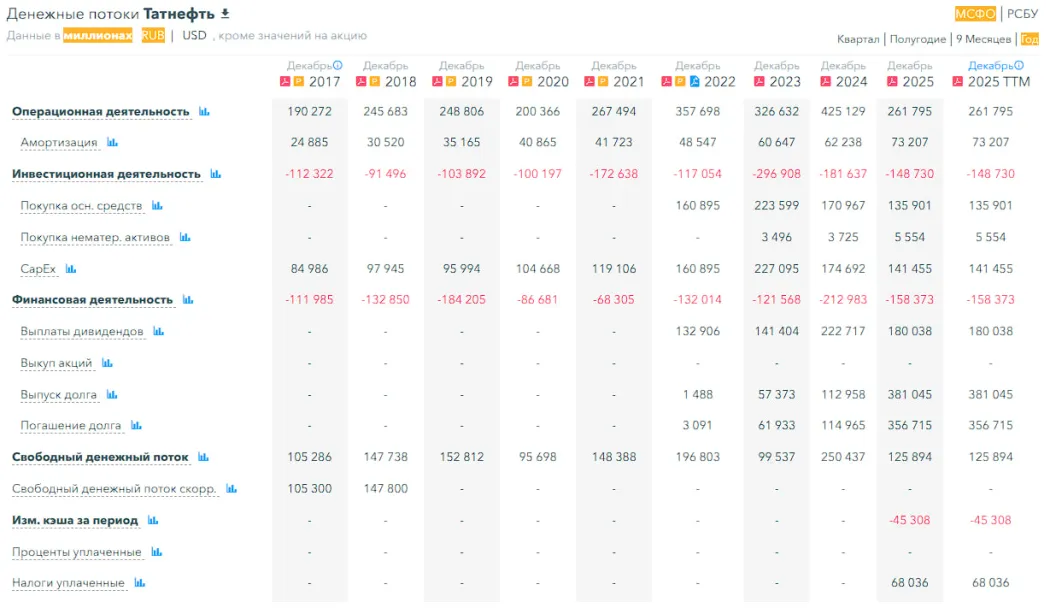Download the Татнефть cash flow data

[x=225, y=13]
